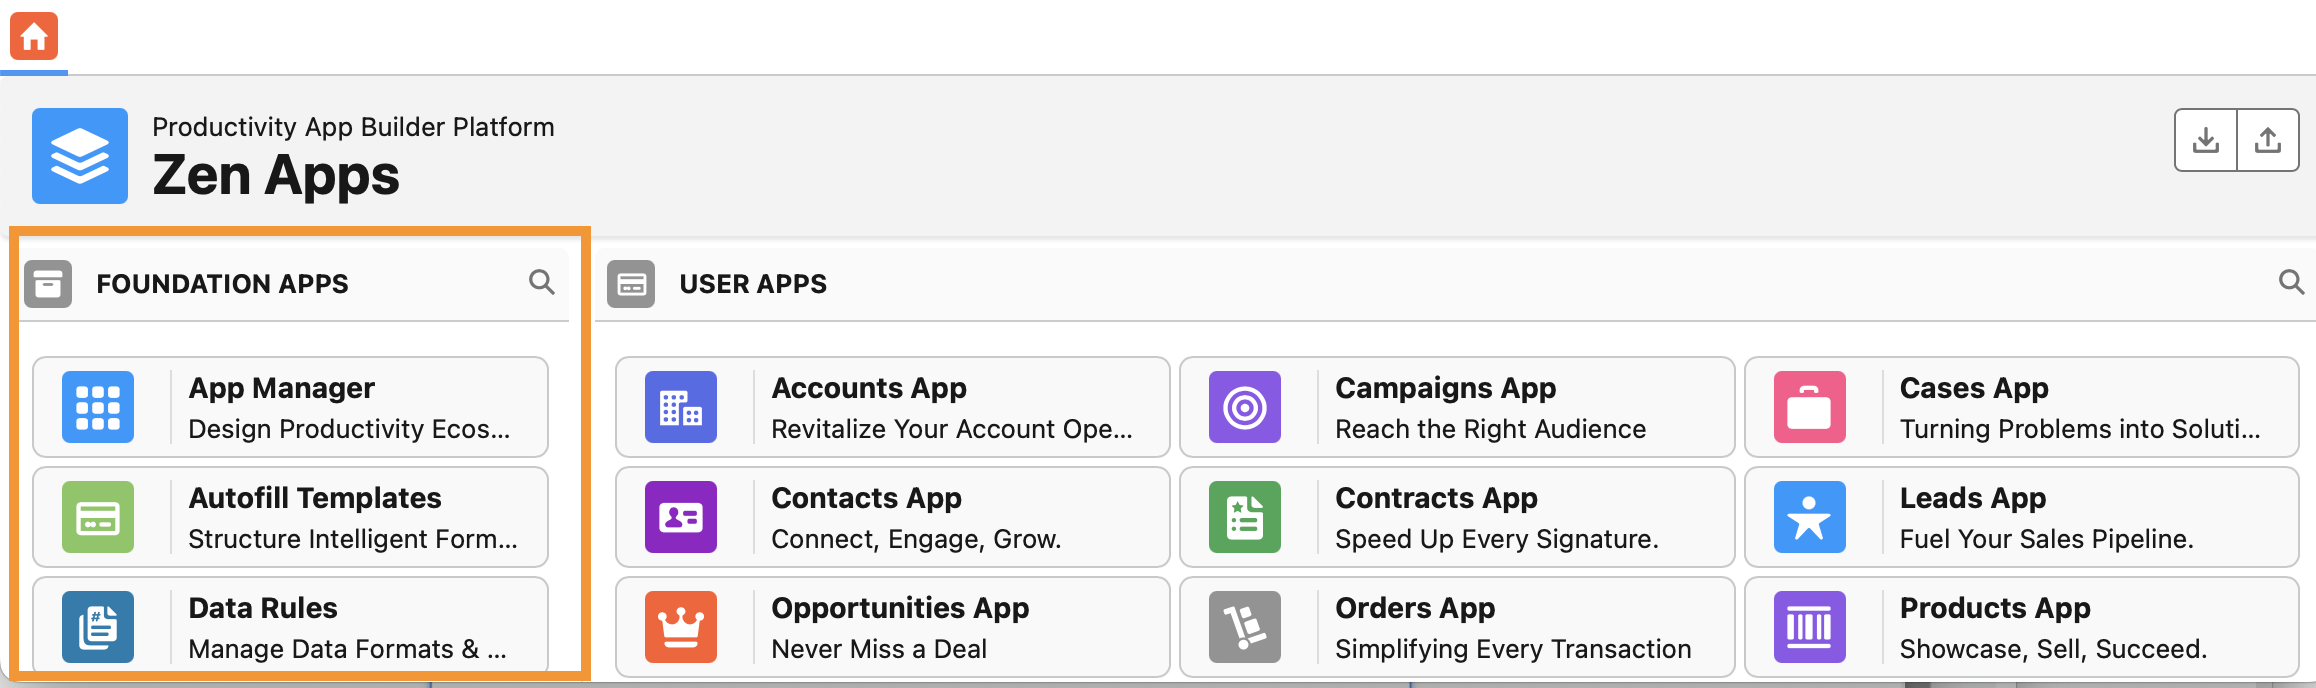Open Orders App tile
The height and width of the screenshot is (688, 2316).
pyautogui.click(x=1456, y=627)
